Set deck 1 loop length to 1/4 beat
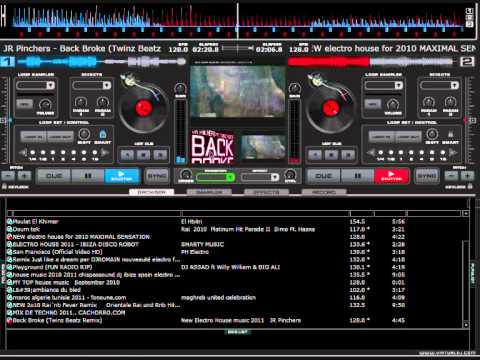 point(32,153)
